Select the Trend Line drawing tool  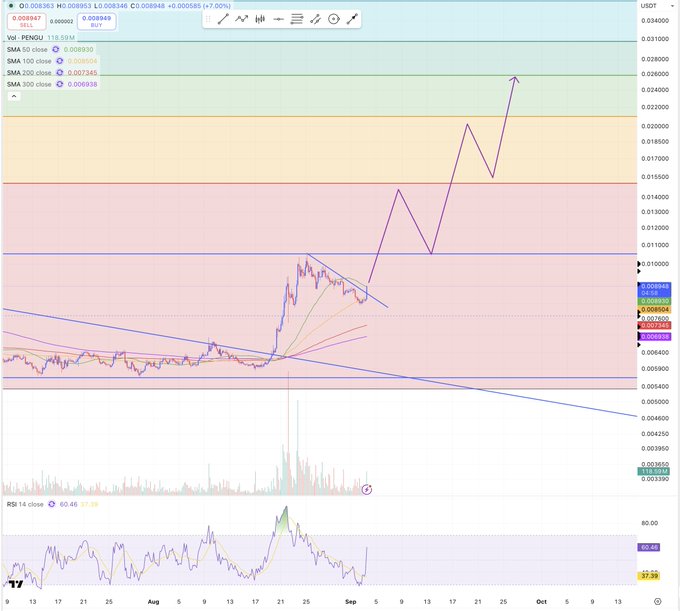(x=223, y=19)
